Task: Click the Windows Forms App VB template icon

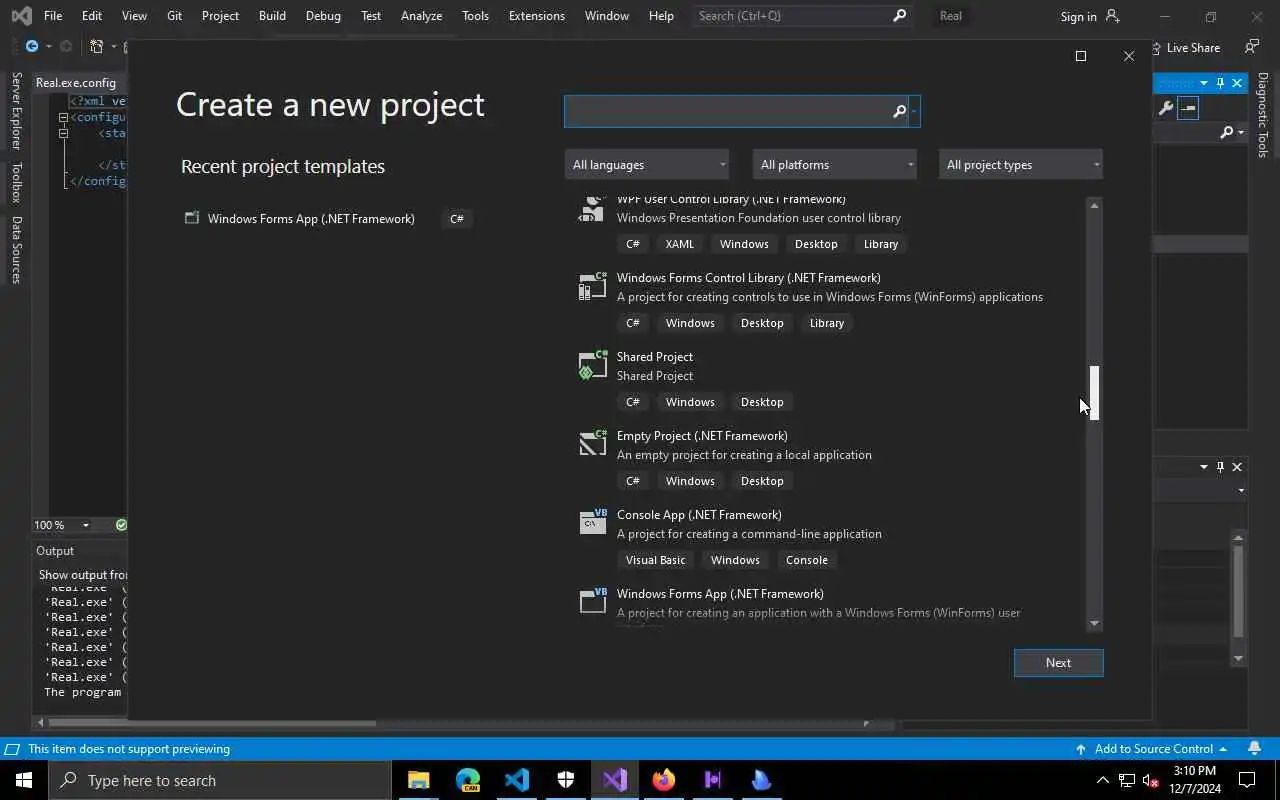Action: (593, 602)
